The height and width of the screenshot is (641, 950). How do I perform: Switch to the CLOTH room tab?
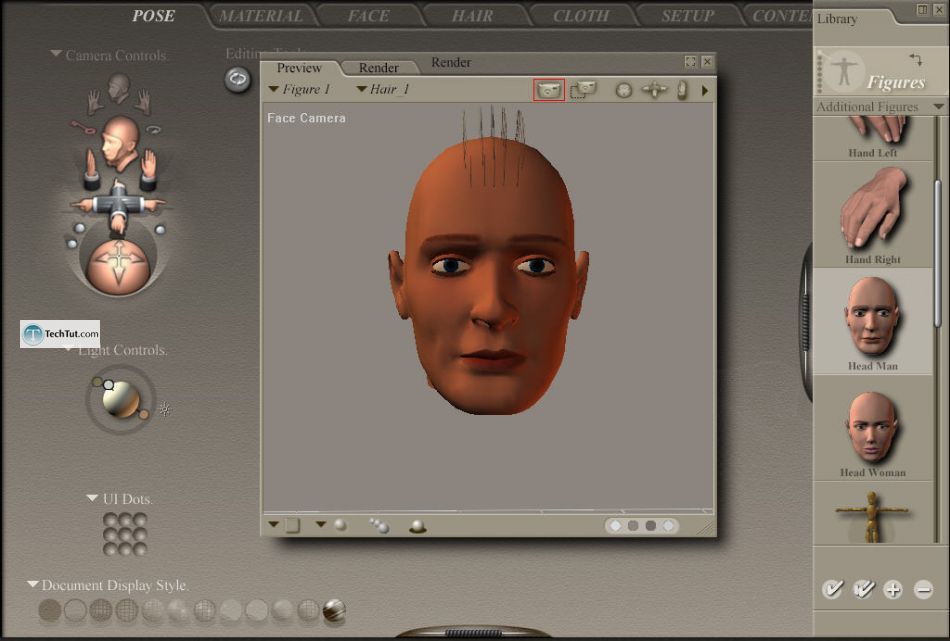pyautogui.click(x=581, y=16)
